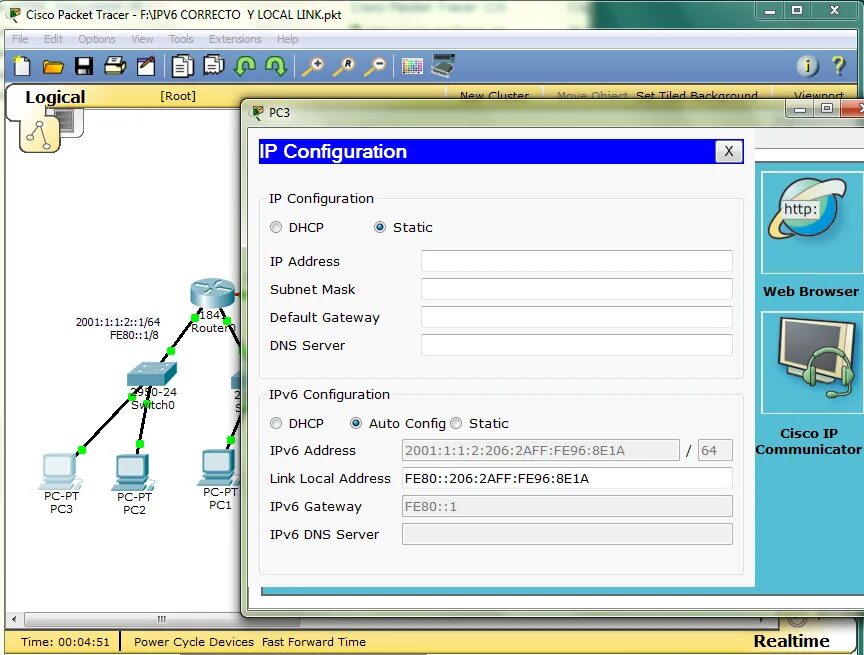Click the New Cluster button
Image resolution: width=864 pixels, height=655 pixels.
click(x=494, y=95)
